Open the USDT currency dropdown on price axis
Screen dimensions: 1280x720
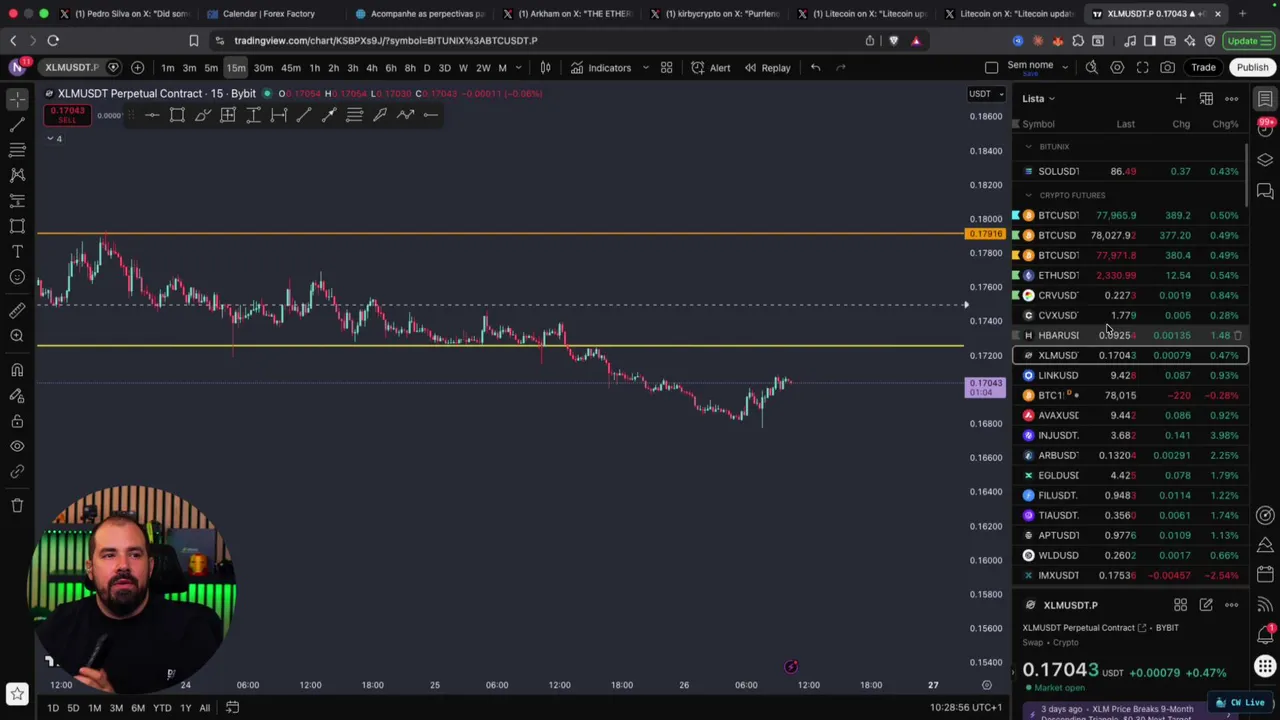coord(986,94)
